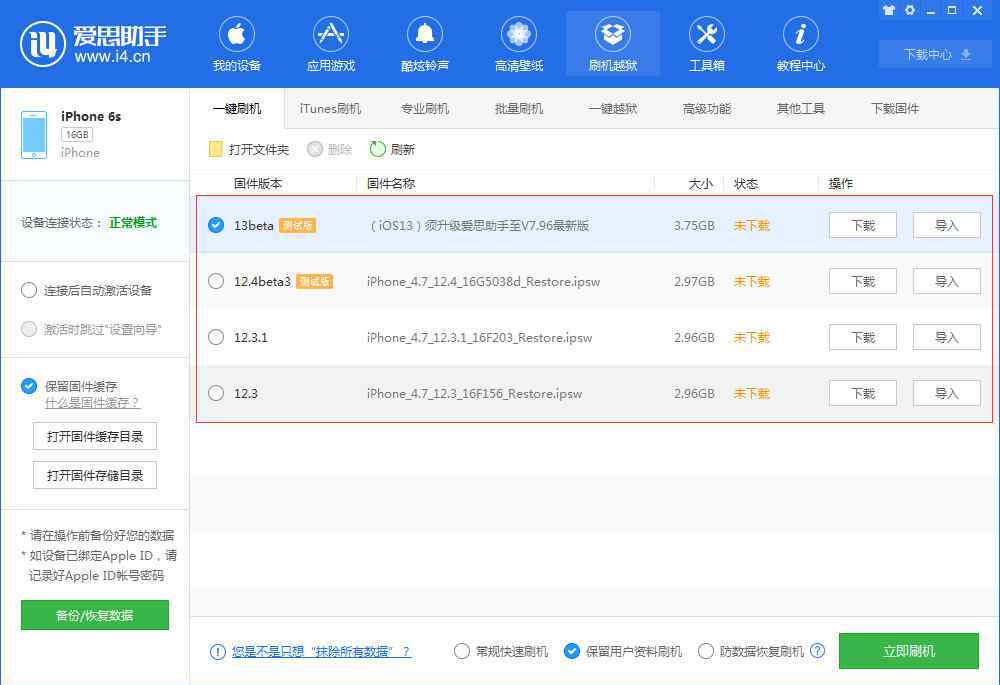The height and width of the screenshot is (685, 1000).
Task: Switch to 一键越狱 tab
Action: tap(613, 108)
